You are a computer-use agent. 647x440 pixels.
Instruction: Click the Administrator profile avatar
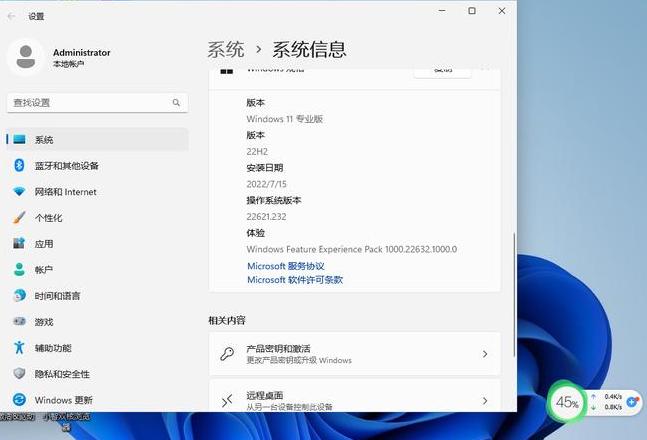click(26, 57)
